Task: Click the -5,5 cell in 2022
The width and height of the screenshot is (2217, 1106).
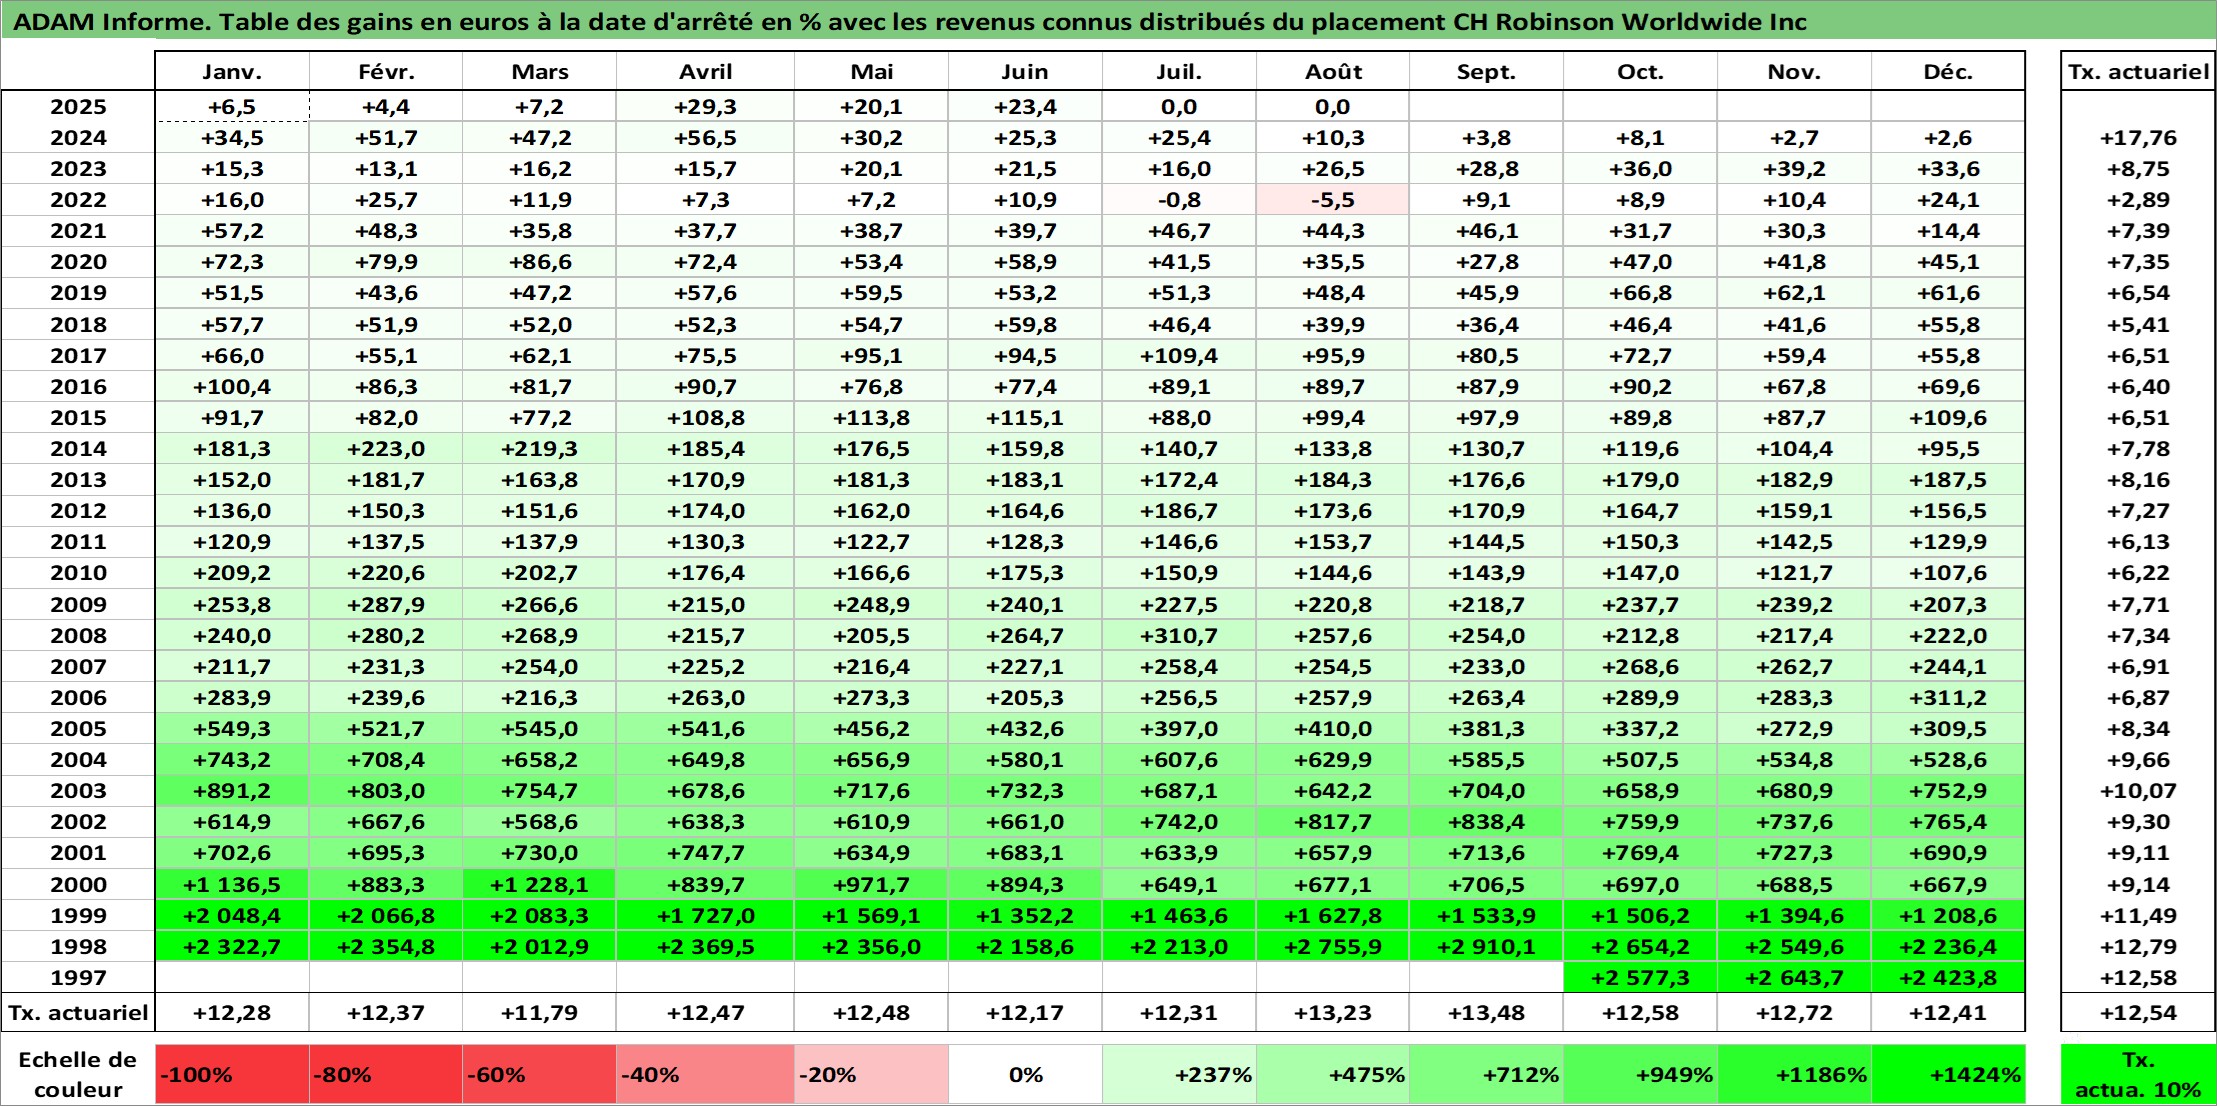Action: click(x=1333, y=200)
